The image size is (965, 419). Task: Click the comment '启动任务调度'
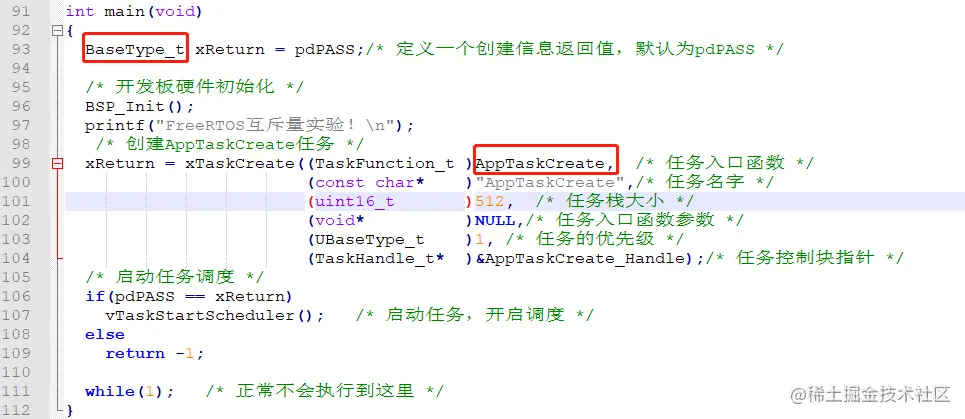(174, 277)
